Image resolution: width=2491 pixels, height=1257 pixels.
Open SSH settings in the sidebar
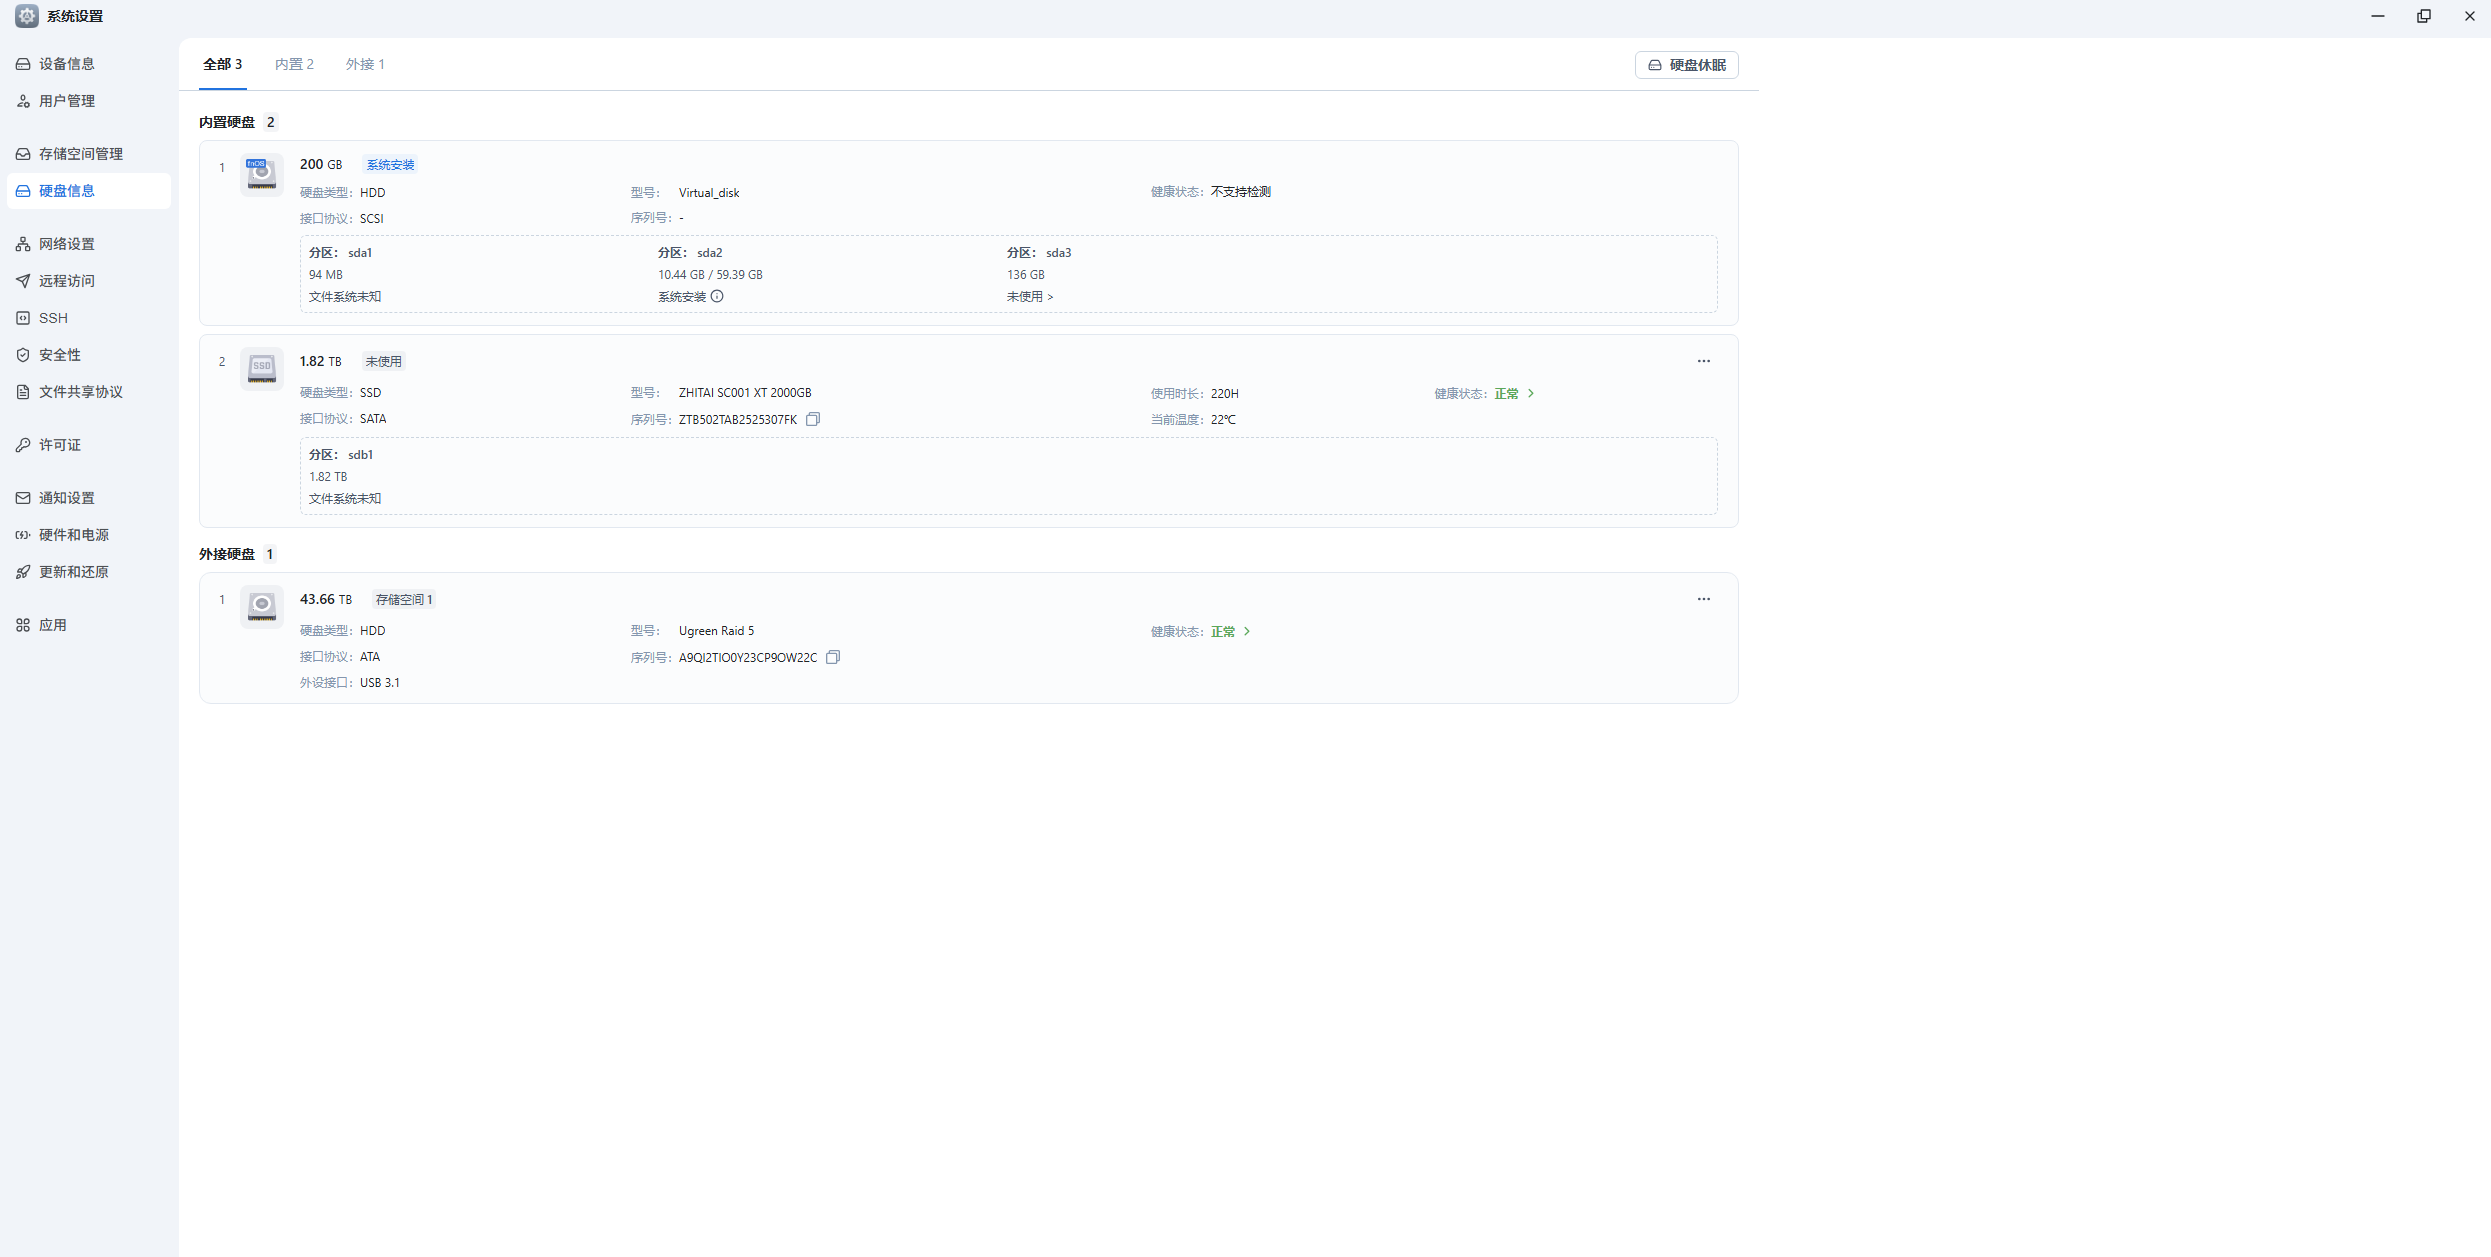coord(53,318)
